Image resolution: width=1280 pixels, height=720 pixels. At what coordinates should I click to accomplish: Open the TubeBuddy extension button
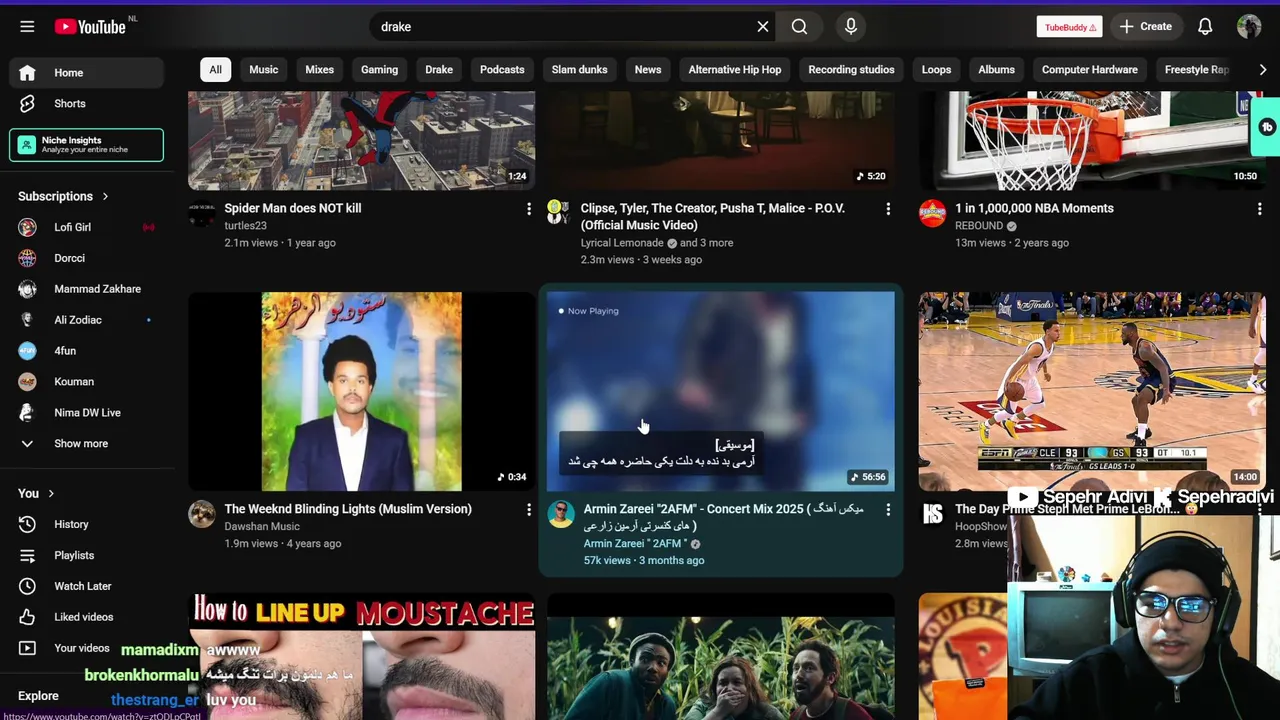(x=1070, y=27)
